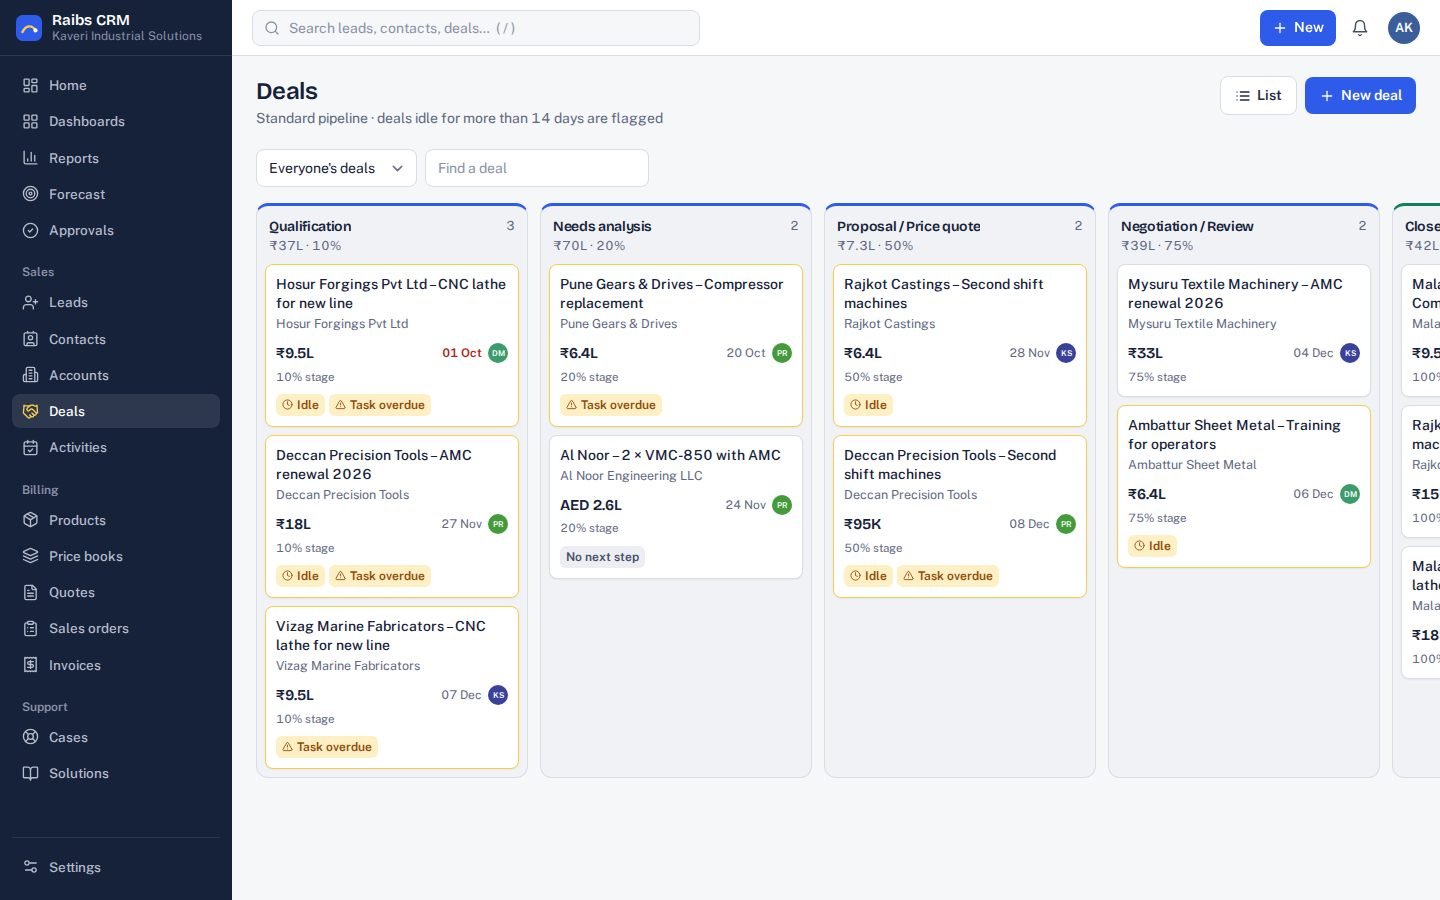Click the Leads person icon
The image size is (1440, 900).
pos(31,302)
